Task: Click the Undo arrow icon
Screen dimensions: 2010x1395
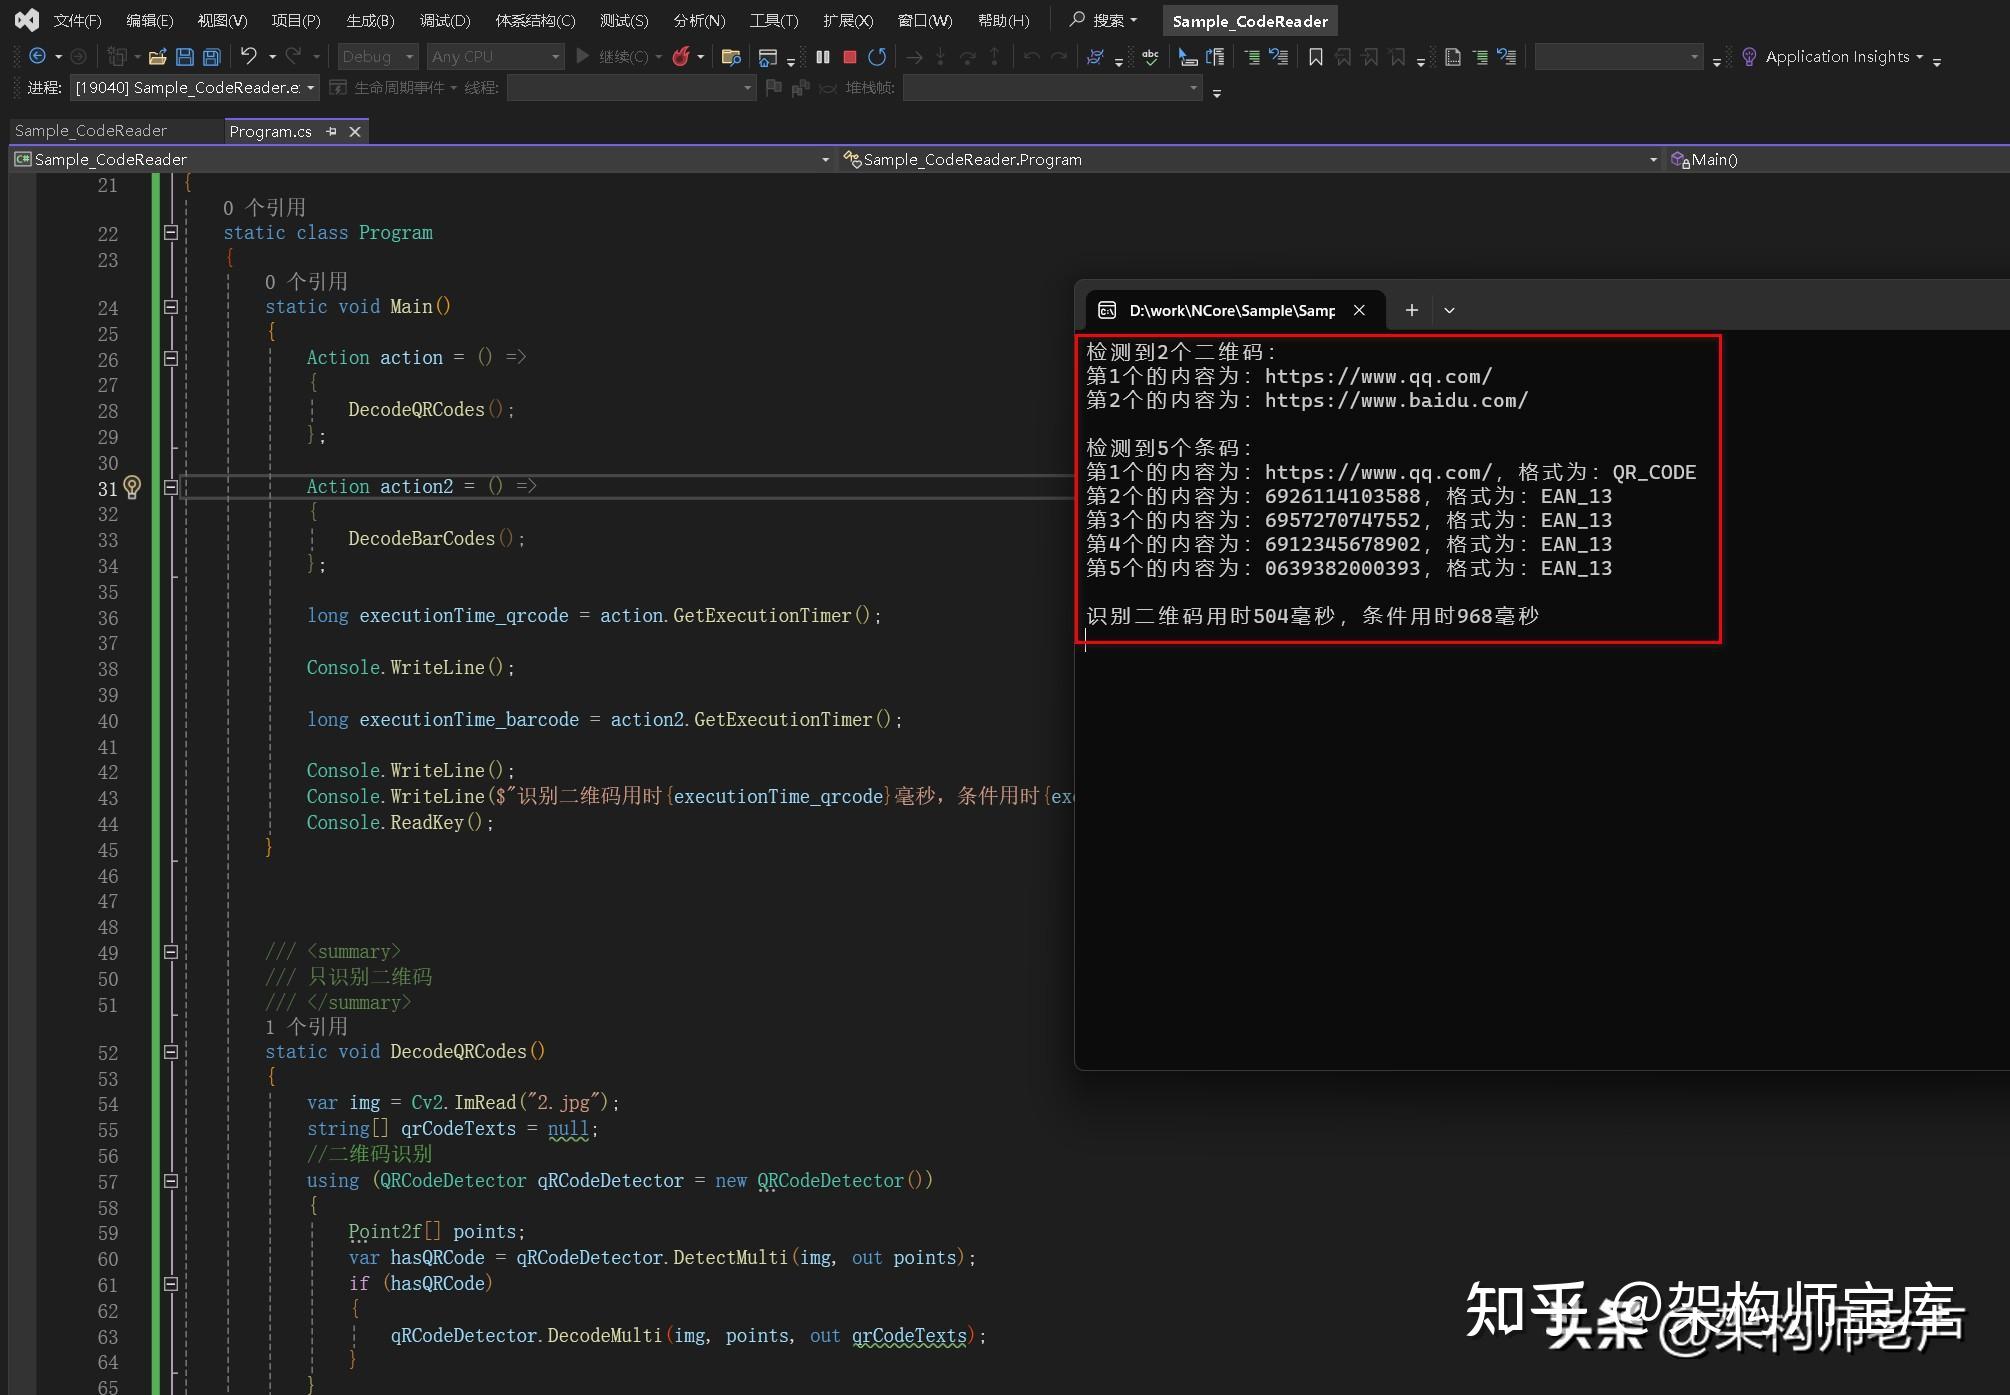Action: 249,57
